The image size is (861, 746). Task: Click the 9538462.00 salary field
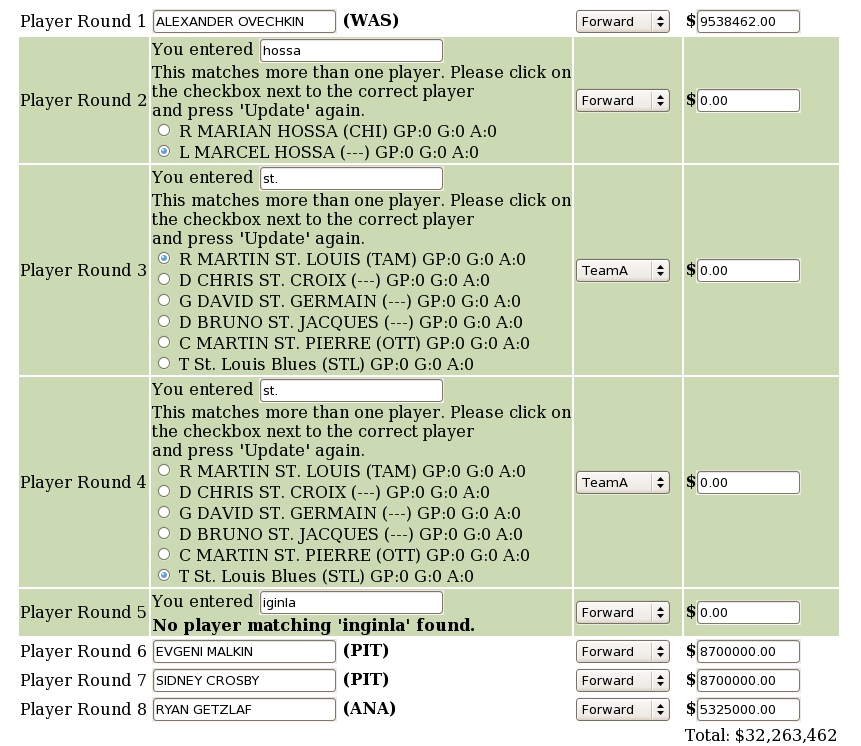[748, 21]
